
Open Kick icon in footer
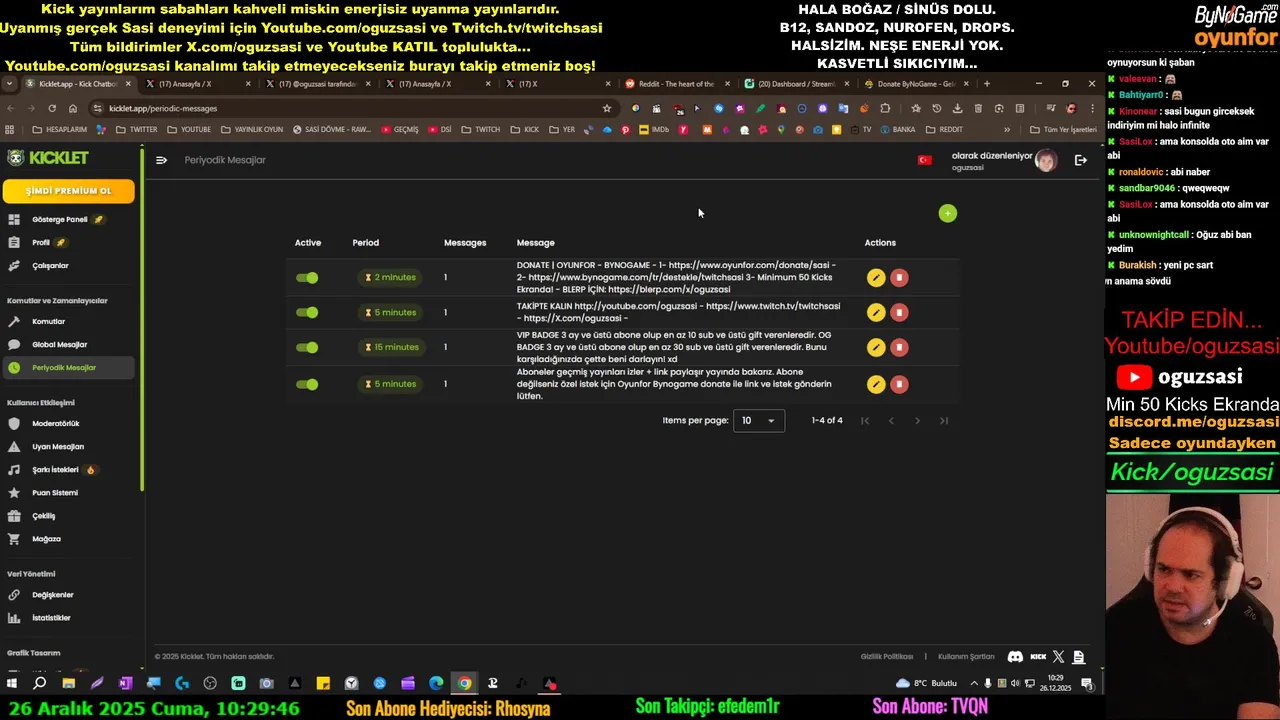pyautogui.click(x=1038, y=657)
